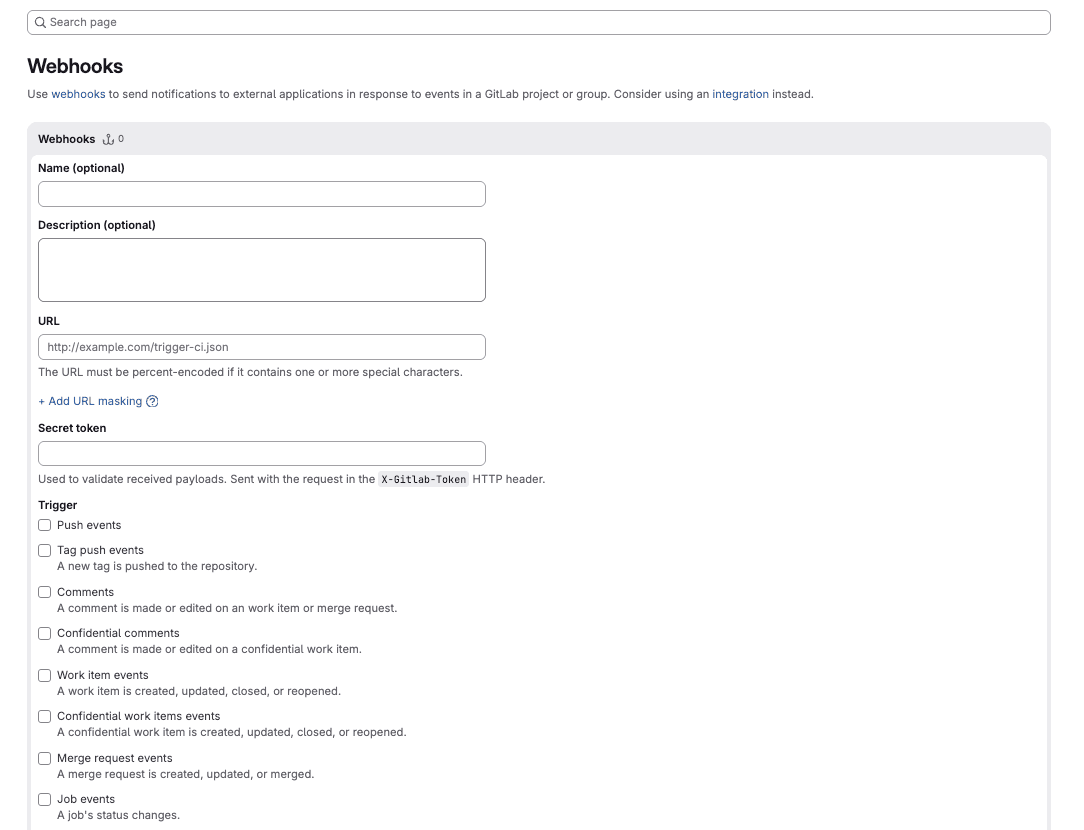Image resolution: width=1084 pixels, height=830 pixels.
Task: Click the 0 counter next to the hook icon
Action: click(123, 139)
